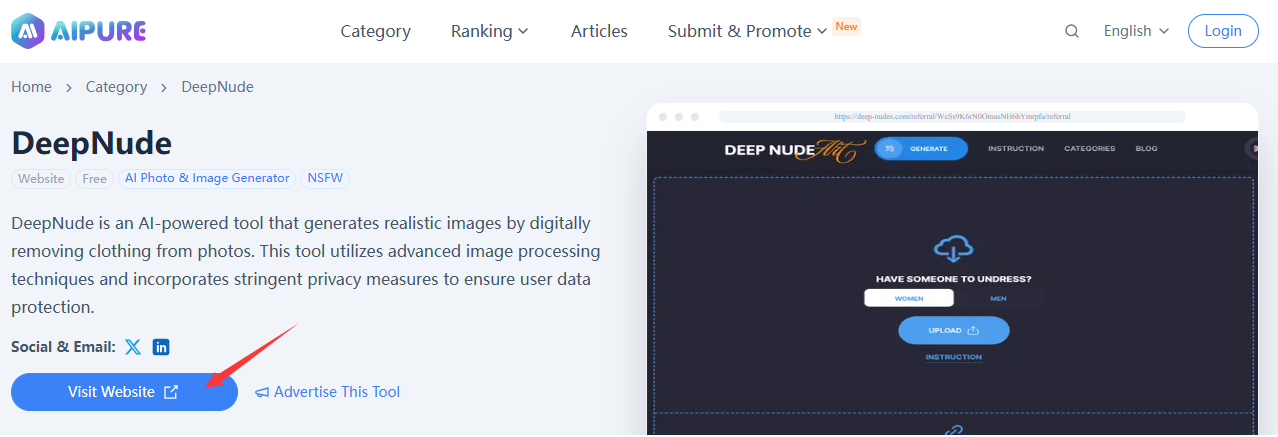The width and height of the screenshot is (1278, 437).
Task: Open the search magnifier icon
Action: 1072,31
